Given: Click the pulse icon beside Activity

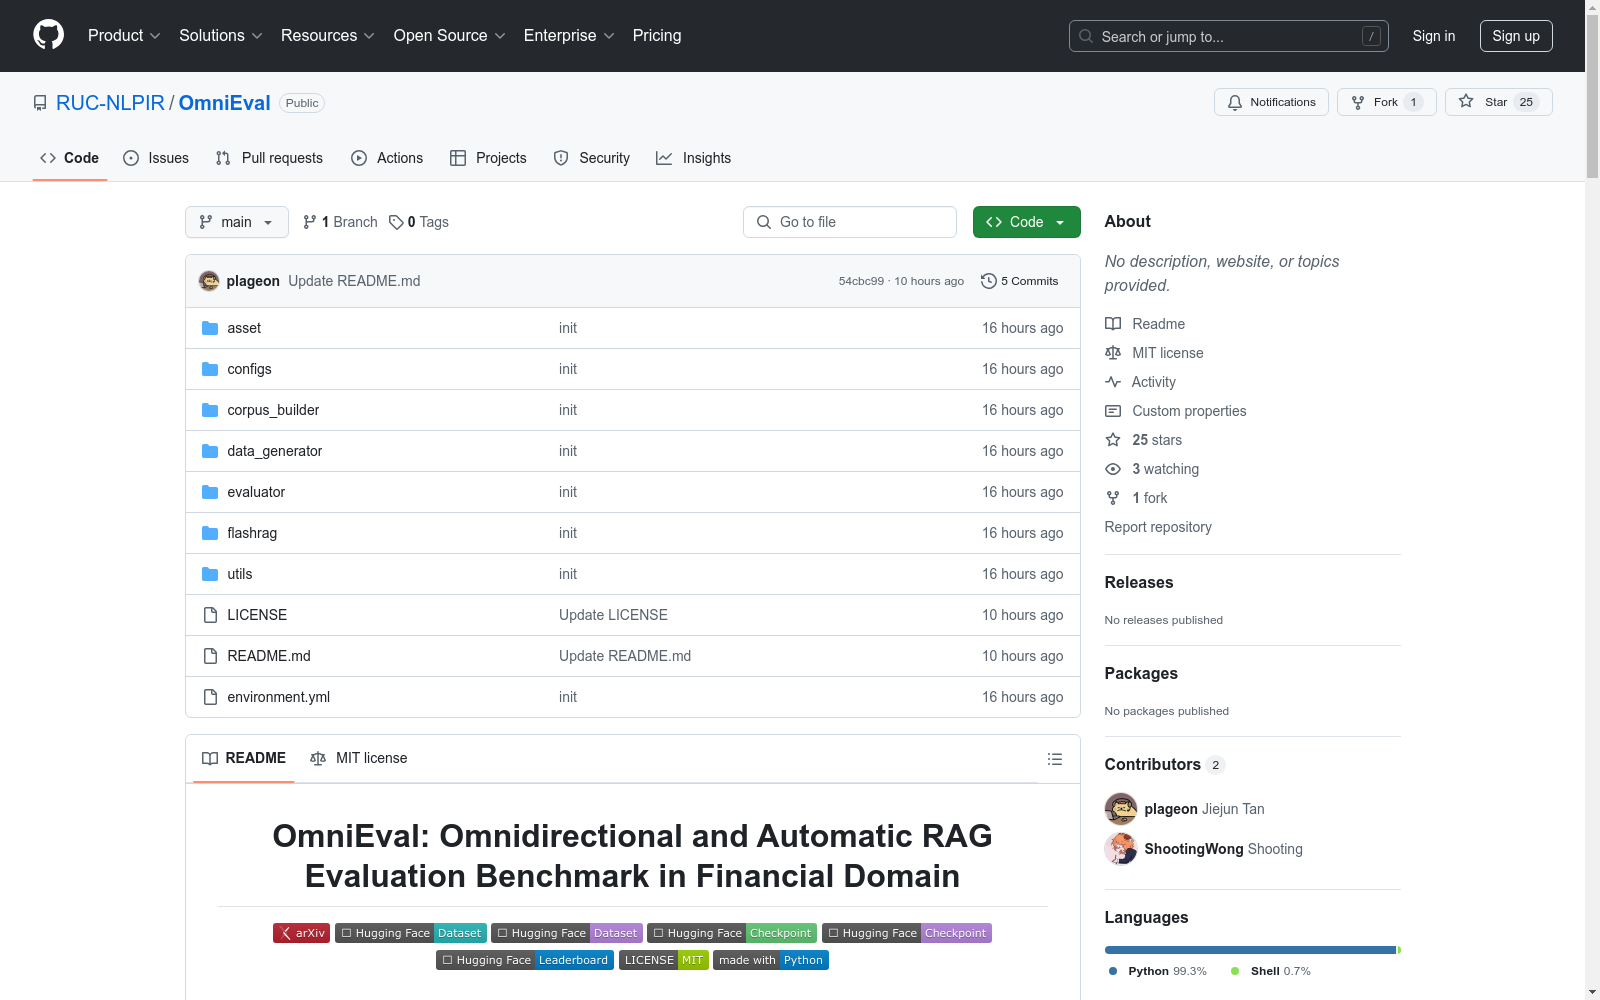Looking at the screenshot, I should pyautogui.click(x=1113, y=382).
